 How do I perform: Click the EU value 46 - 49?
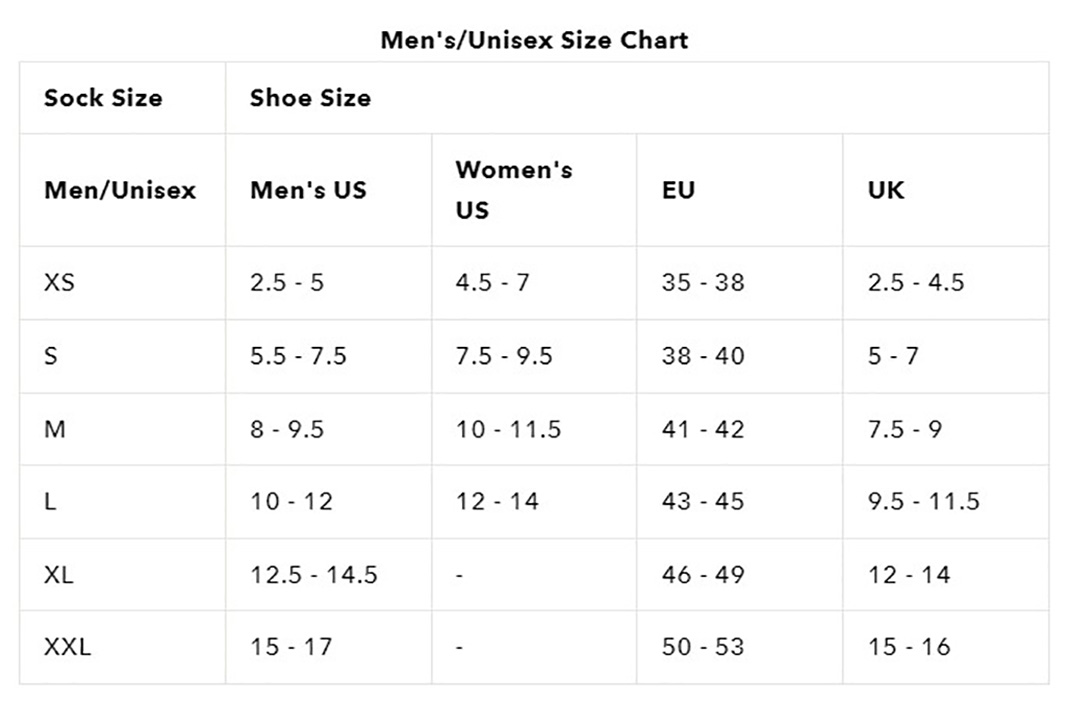pos(704,575)
